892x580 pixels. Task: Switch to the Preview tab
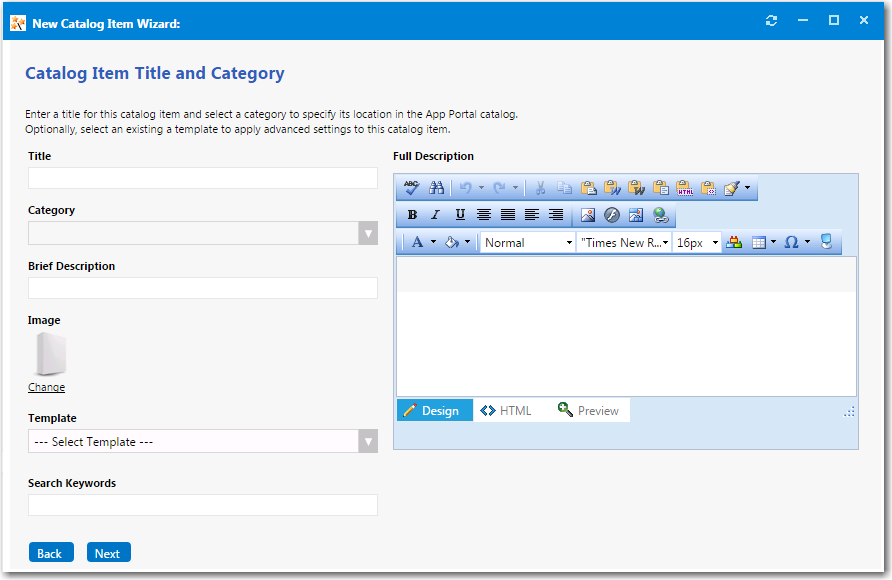588,410
